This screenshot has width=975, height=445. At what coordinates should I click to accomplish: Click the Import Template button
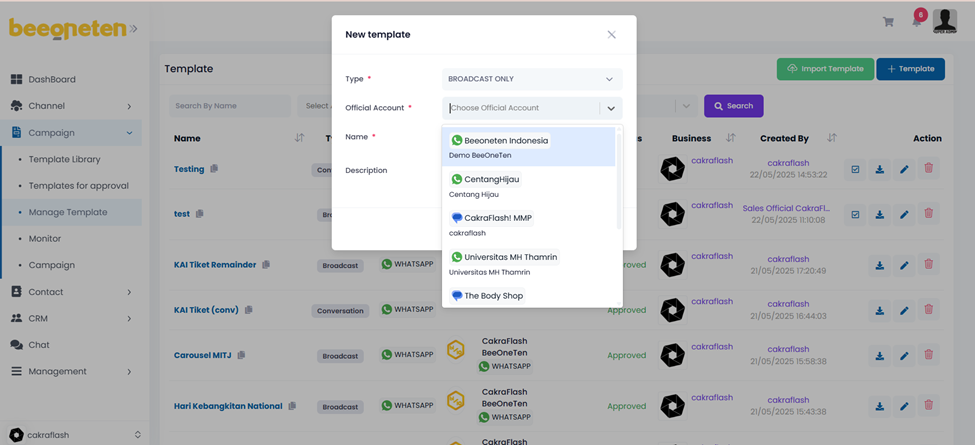(x=824, y=69)
